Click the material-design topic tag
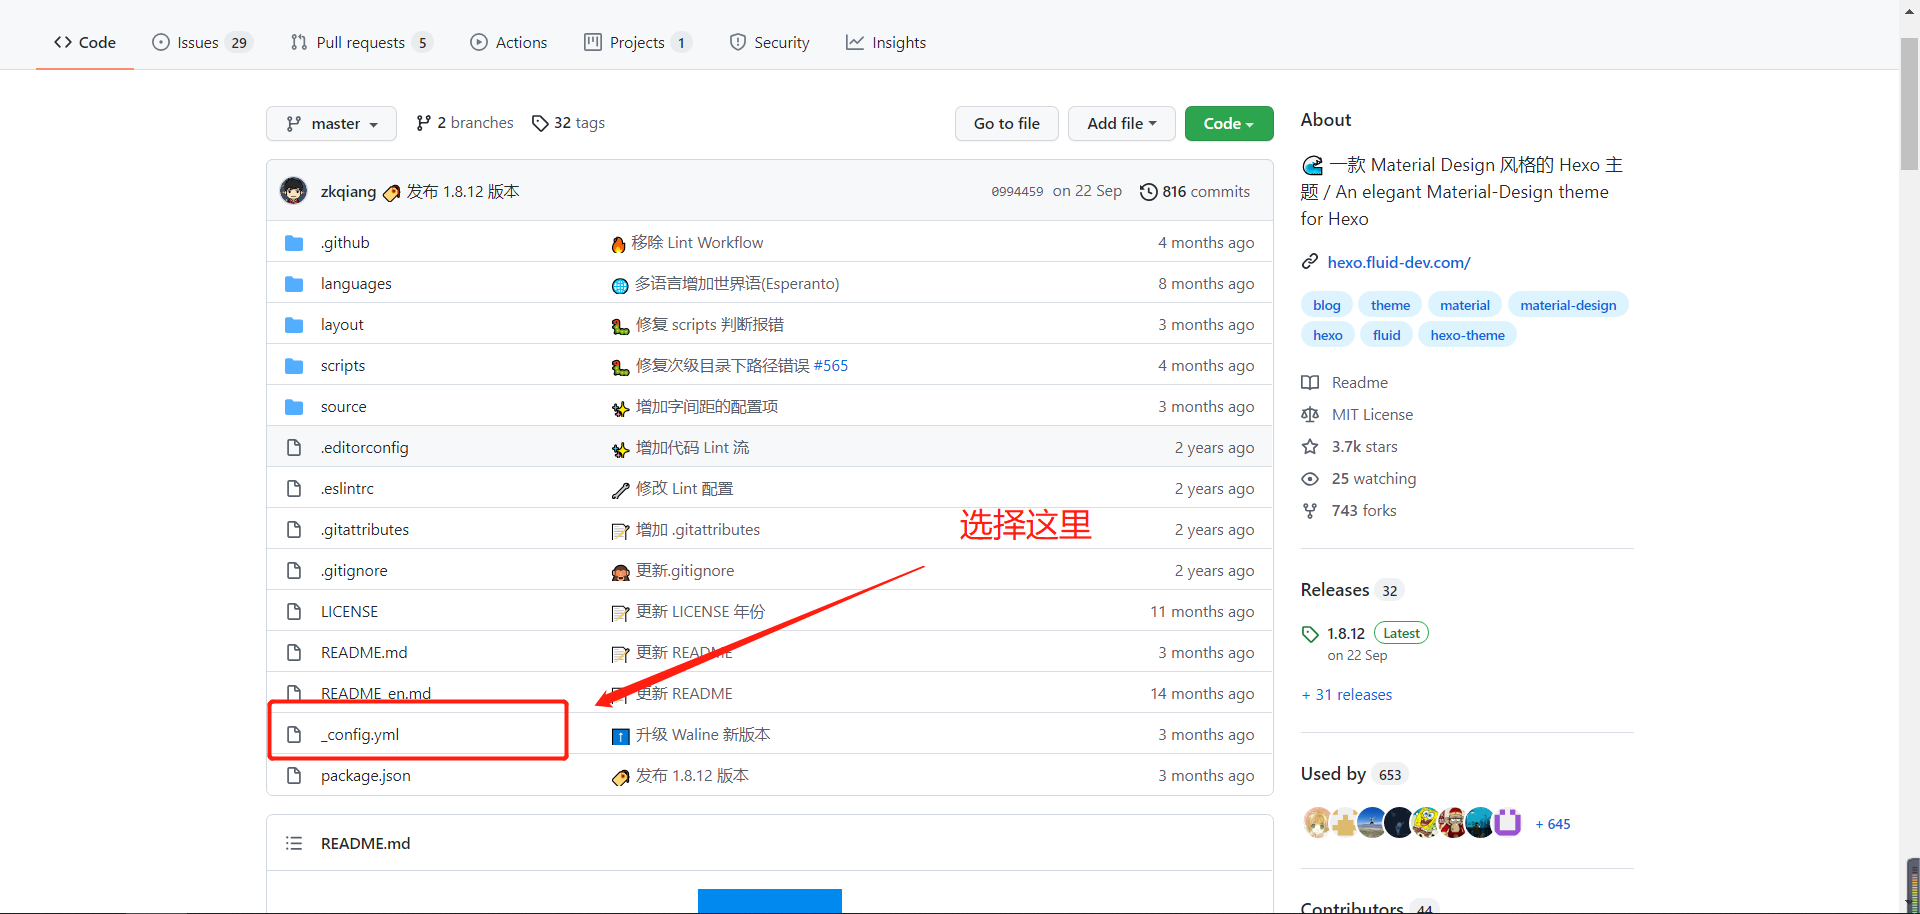Image resolution: width=1920 pixels, height=914 pixels. tap(1568, 305)
